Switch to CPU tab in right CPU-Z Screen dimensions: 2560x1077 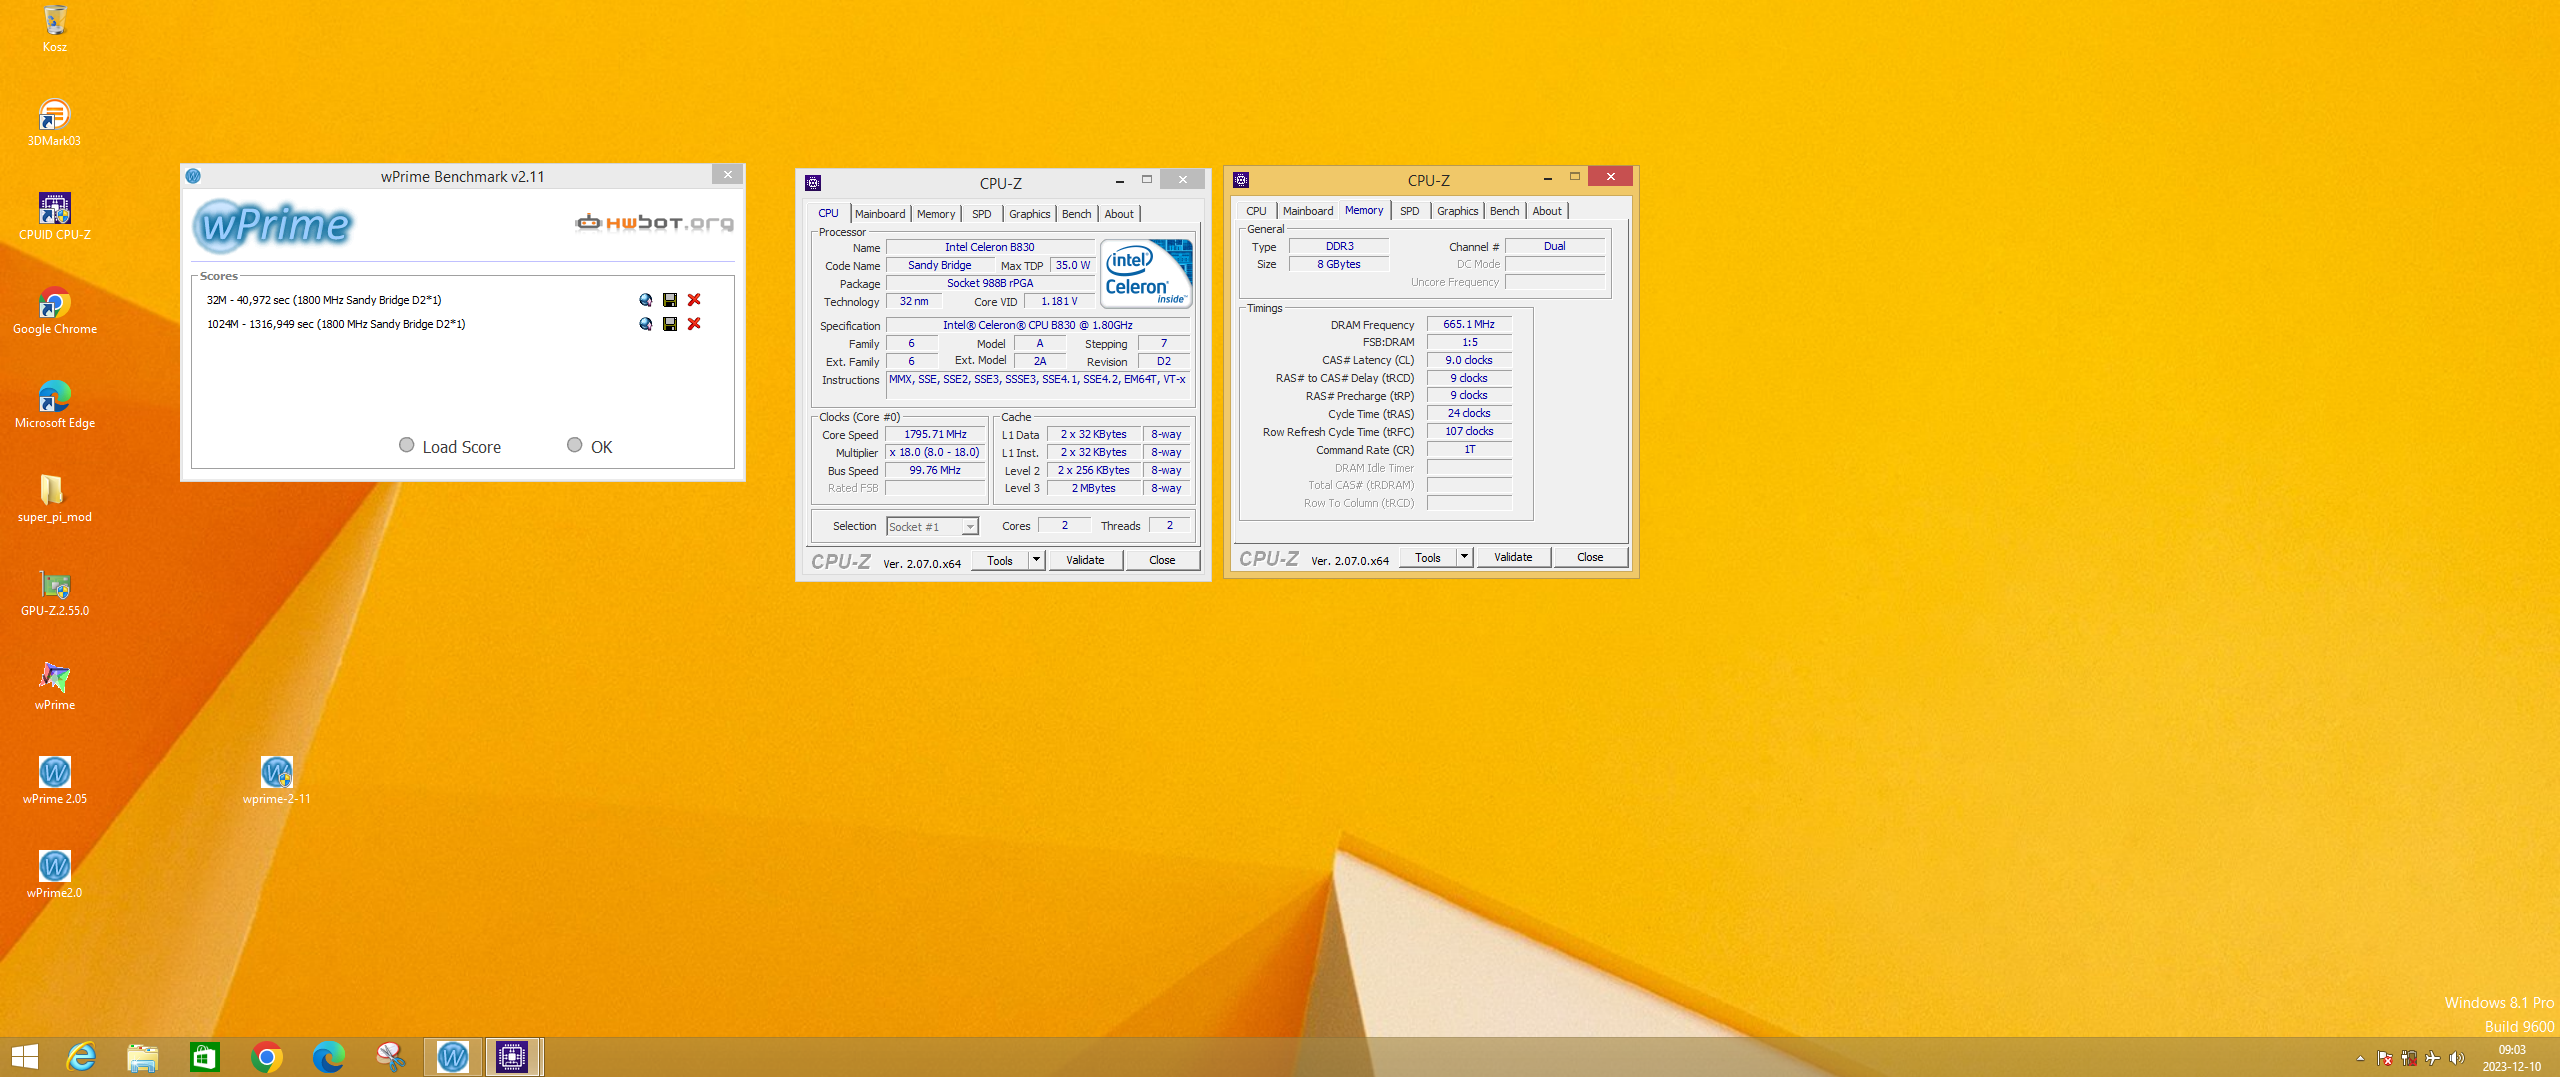click(x=1256, y=211)
